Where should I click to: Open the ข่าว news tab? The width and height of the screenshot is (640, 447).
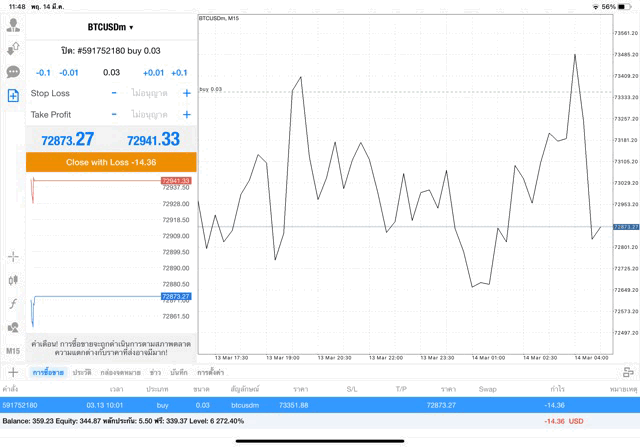point(155,372)
